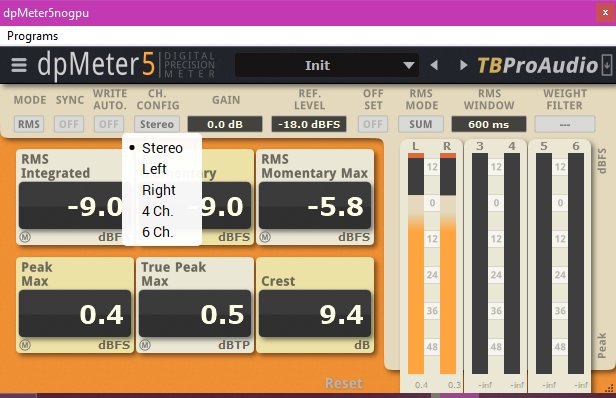616x398 pixels.
Task: Click the channel 4 level meter
Action: click(512, 263)
